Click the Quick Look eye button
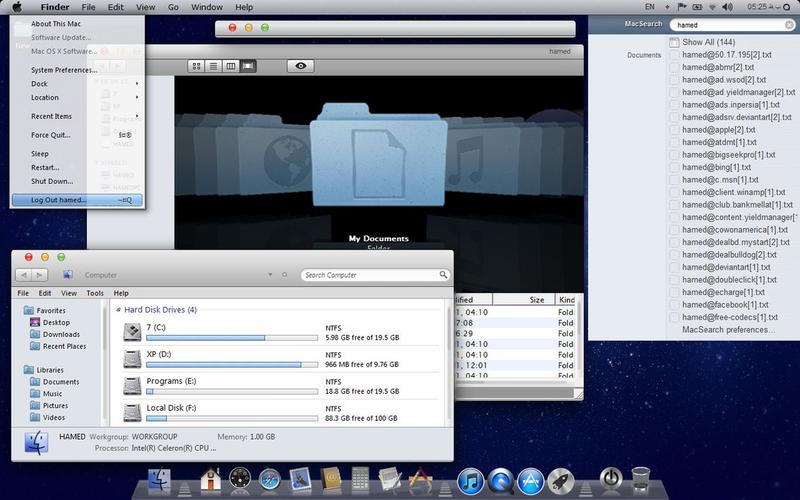This screenshot has width=800, height=500. coord(301,66)
